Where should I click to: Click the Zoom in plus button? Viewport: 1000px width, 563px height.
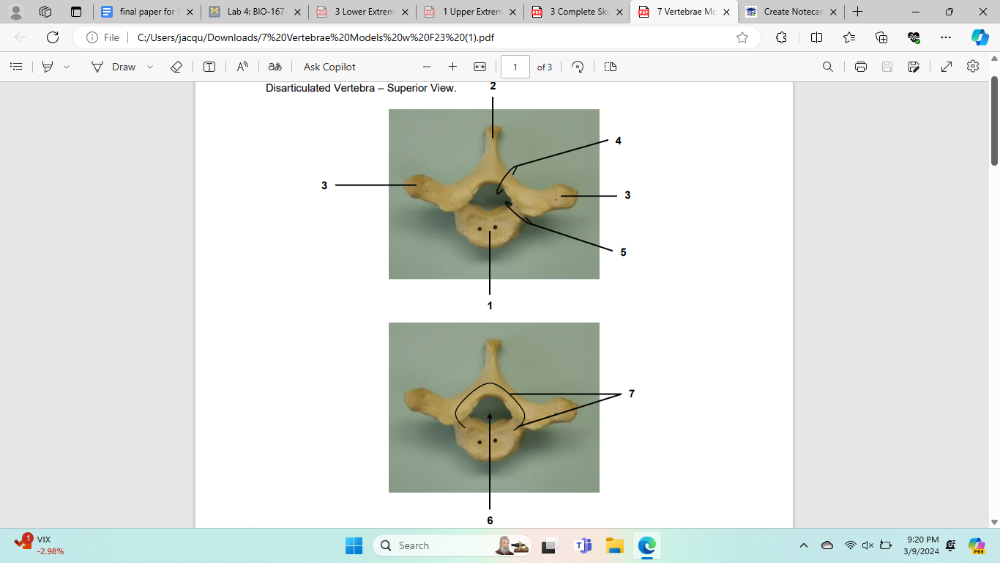(452, 67)
